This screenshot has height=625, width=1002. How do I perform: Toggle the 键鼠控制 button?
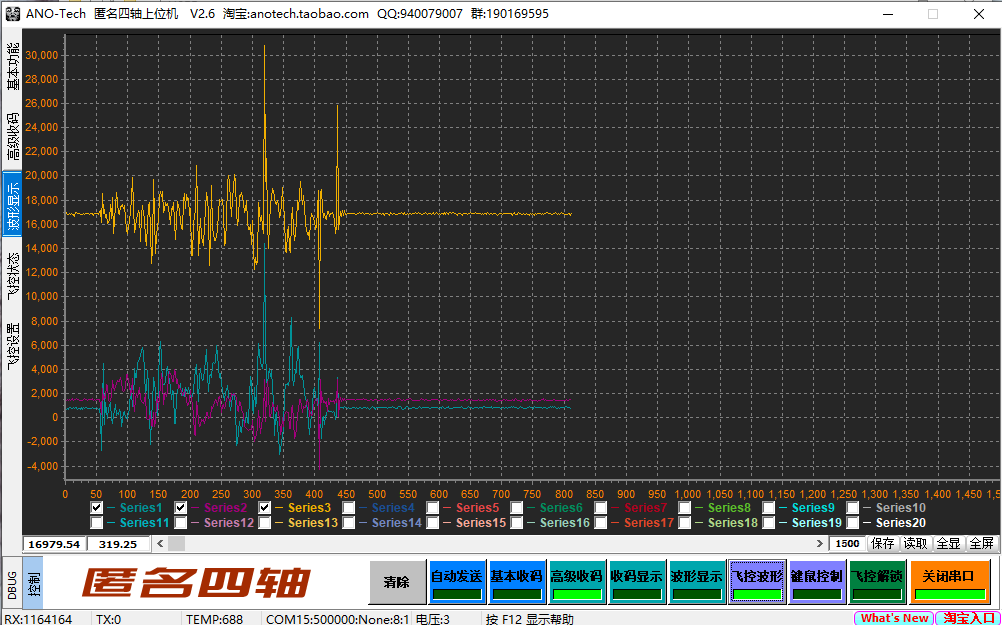[x=817, y=582]
